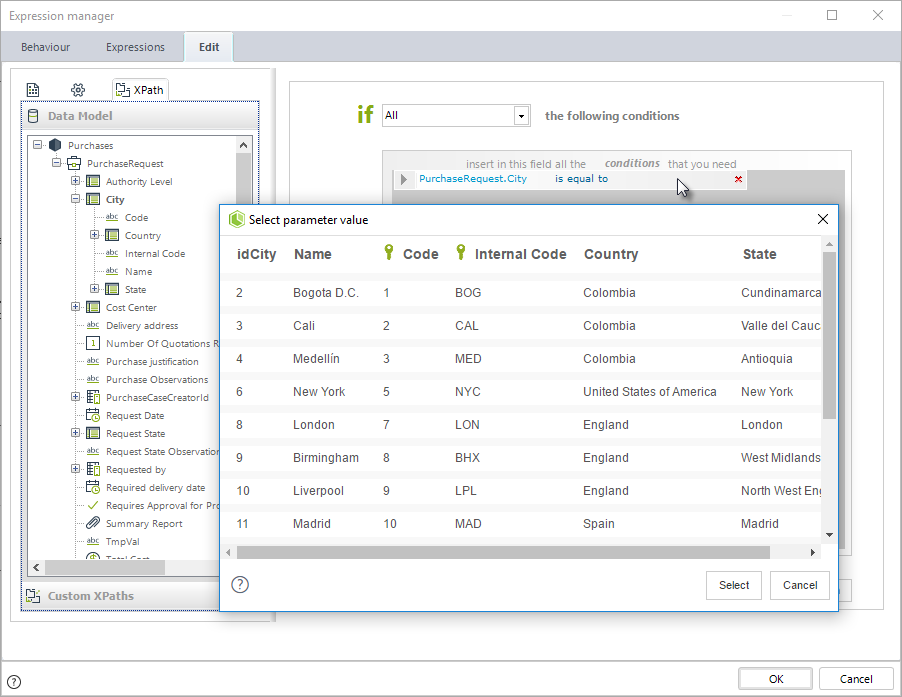The image size is (902, 697).
Task: Delete the condition with red X
Action: pyautogui.click(x=738, y=179)
